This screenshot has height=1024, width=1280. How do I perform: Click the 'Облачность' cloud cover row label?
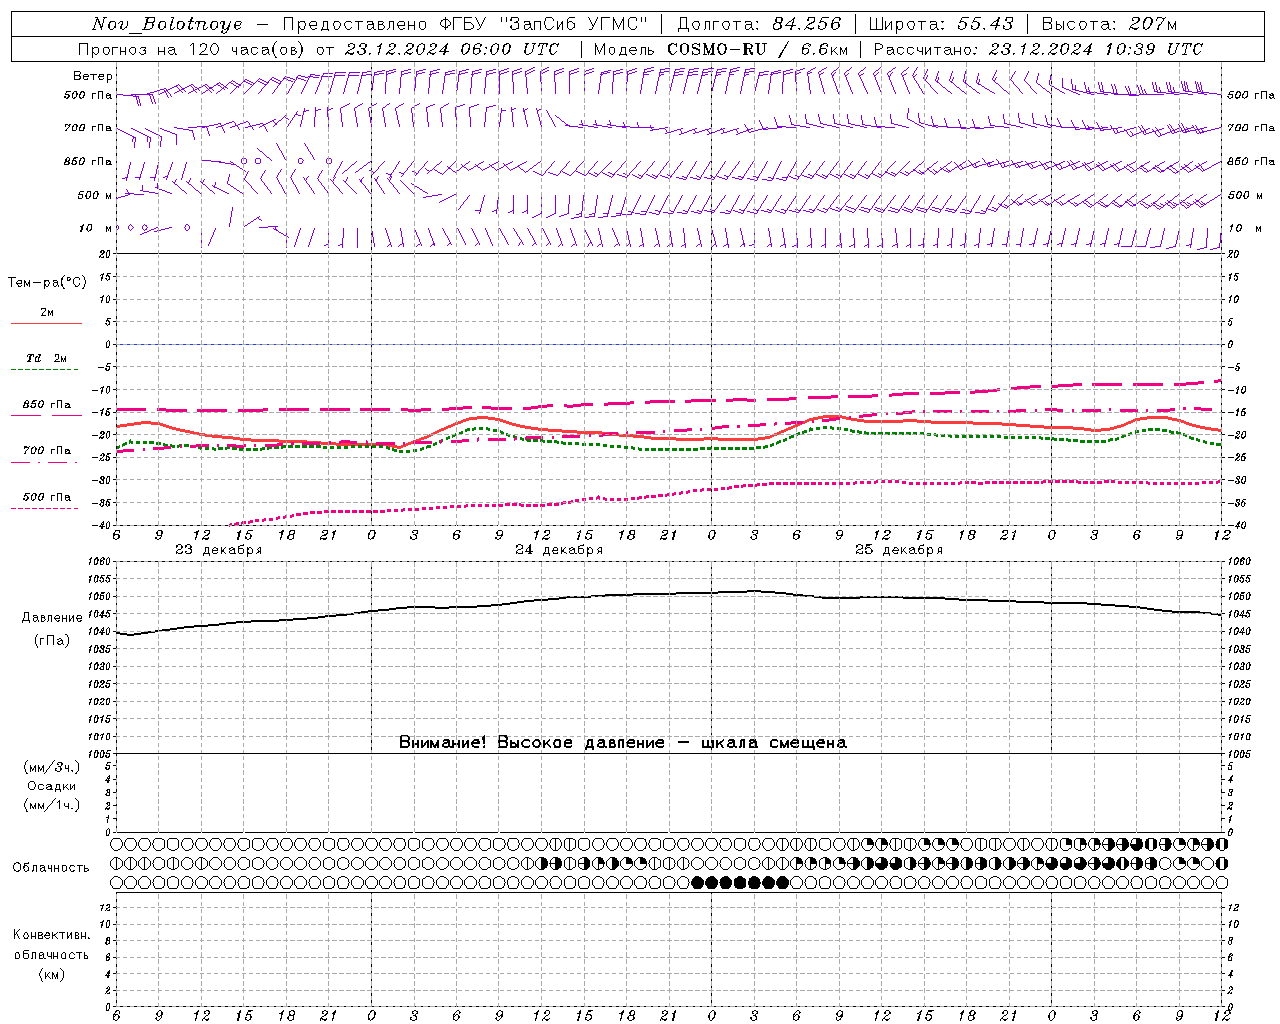coord(51,868)
